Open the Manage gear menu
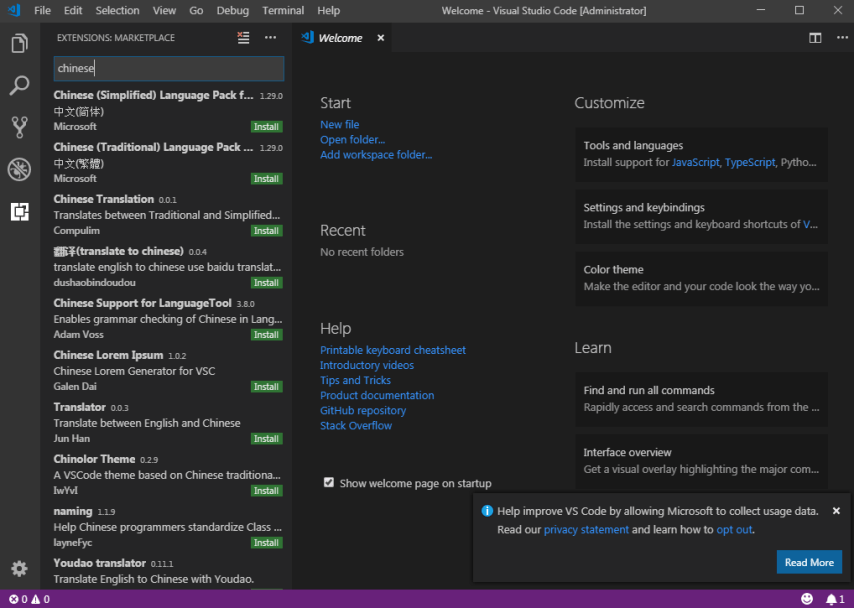This screenshot has width=854, height=608. 19,569
